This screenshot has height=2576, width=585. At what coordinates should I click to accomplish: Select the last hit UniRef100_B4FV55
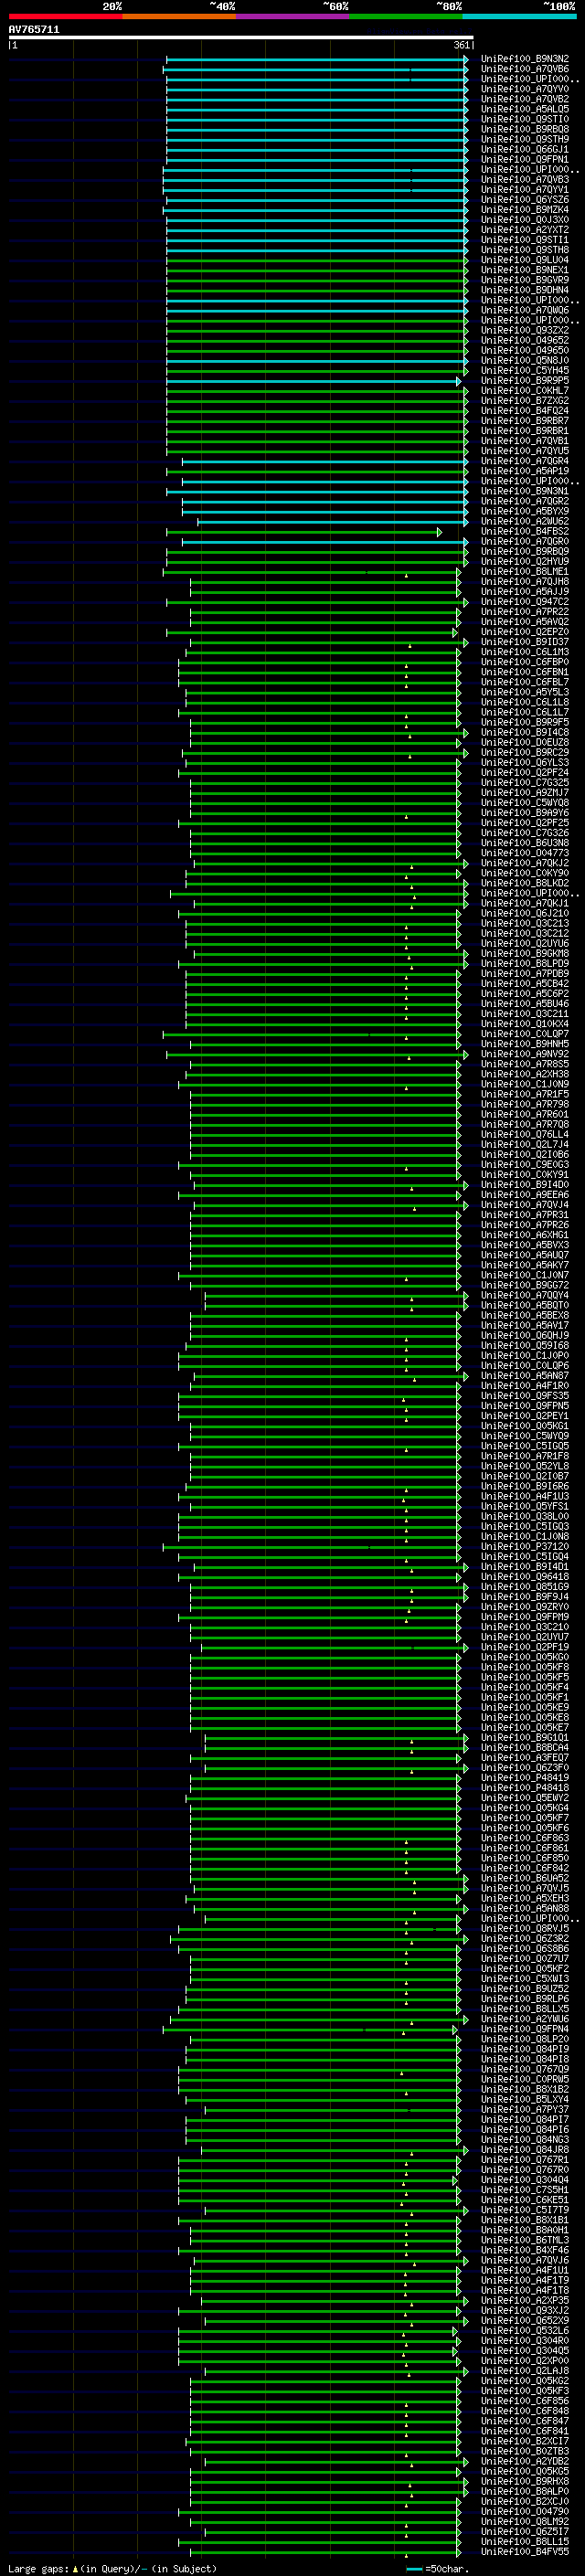(x=525, y=2552)
